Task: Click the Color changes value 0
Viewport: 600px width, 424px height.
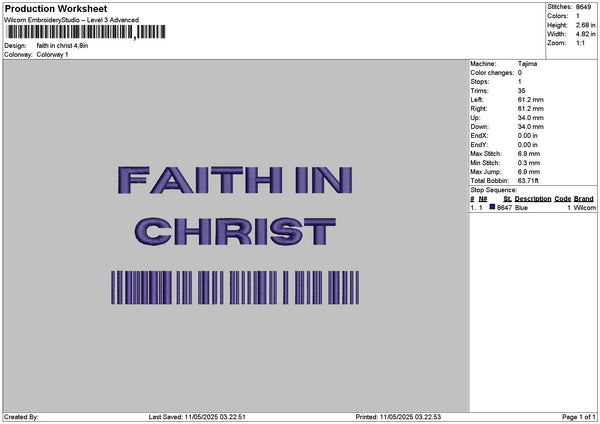Action: (x=520, y=73)
